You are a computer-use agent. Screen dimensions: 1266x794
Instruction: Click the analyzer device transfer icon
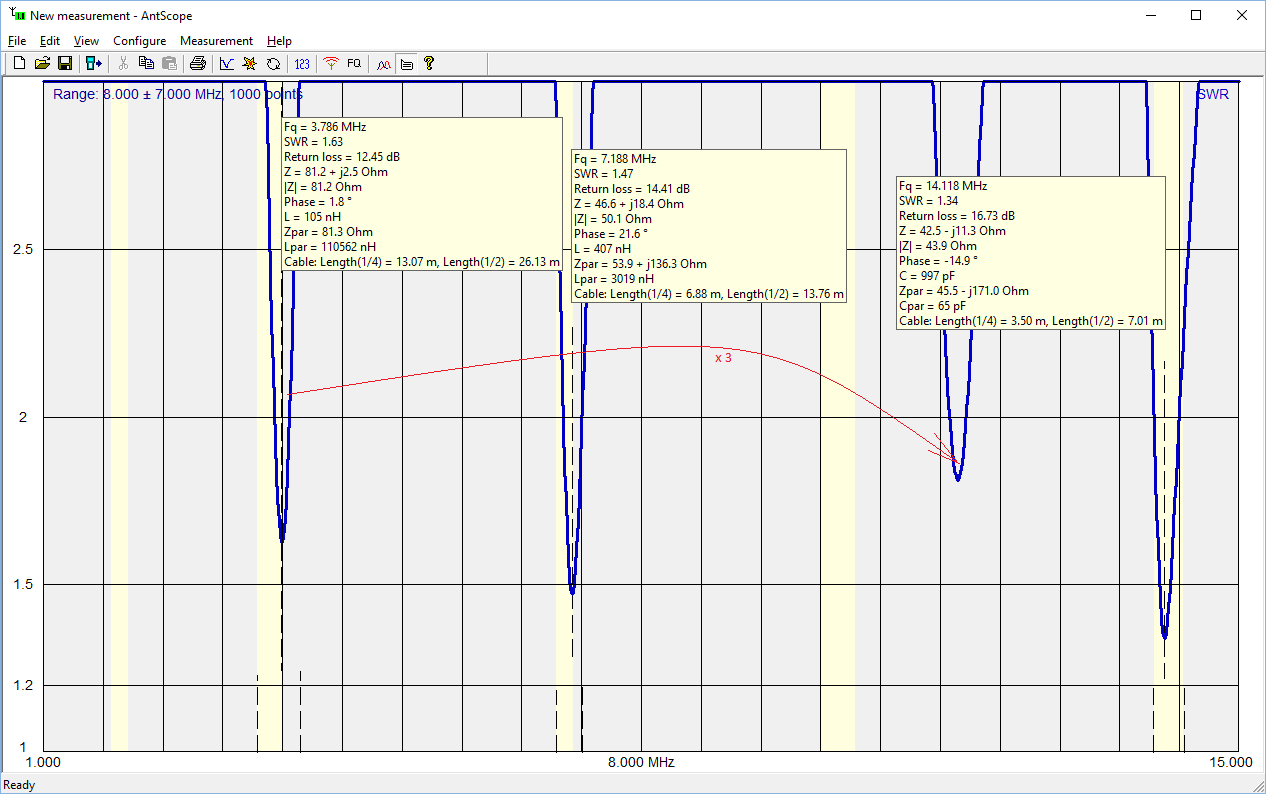[93, 64]
